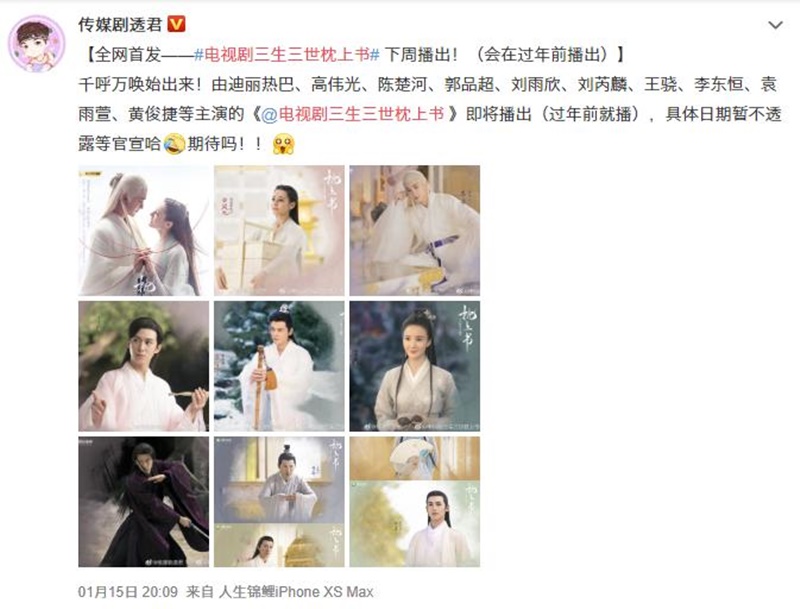Screen dimensions: 800x609
Task: Open the woman with golden lantern photo
Action: (x=279, y=231)
